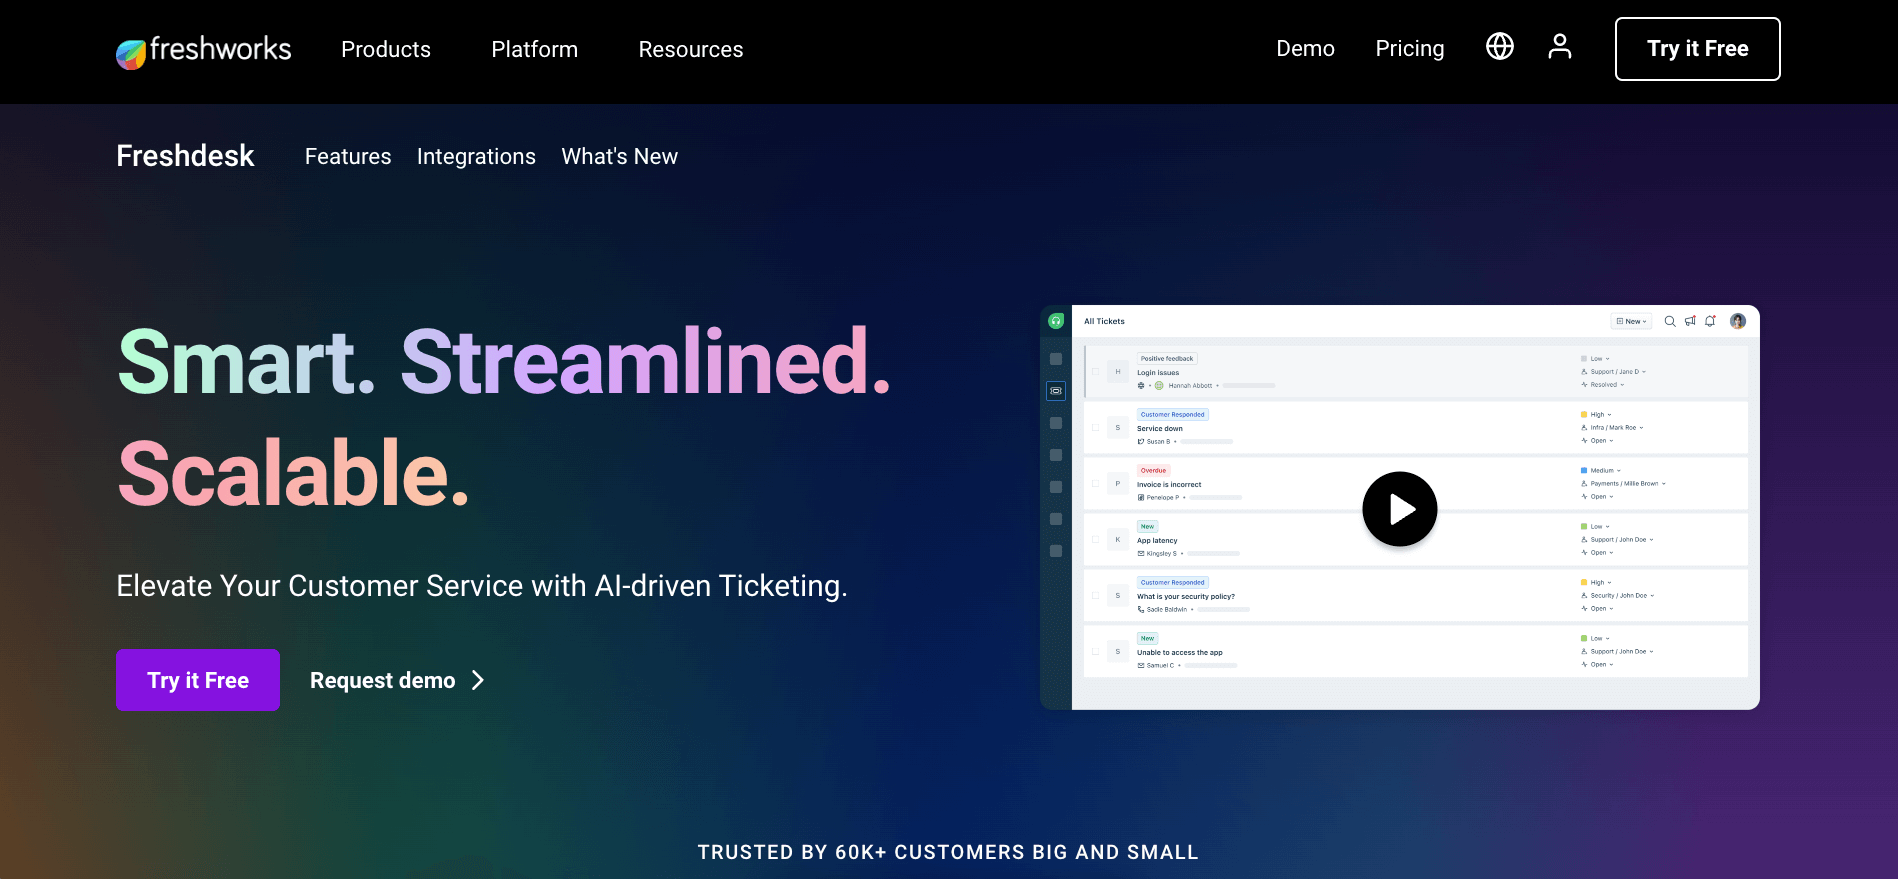This screenshot has width=1898, height=879.
Task: Go to the Integrations tab
Action: click(x=476, y=156)
